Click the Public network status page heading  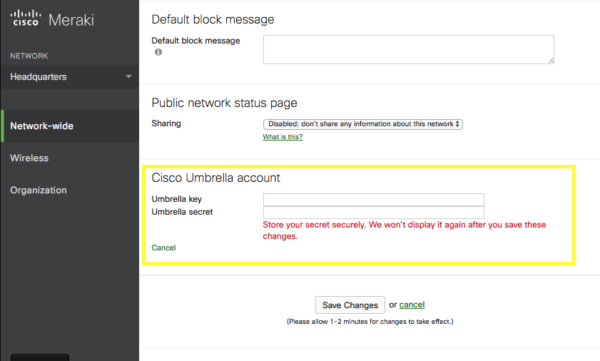click(x=224, y=103)
